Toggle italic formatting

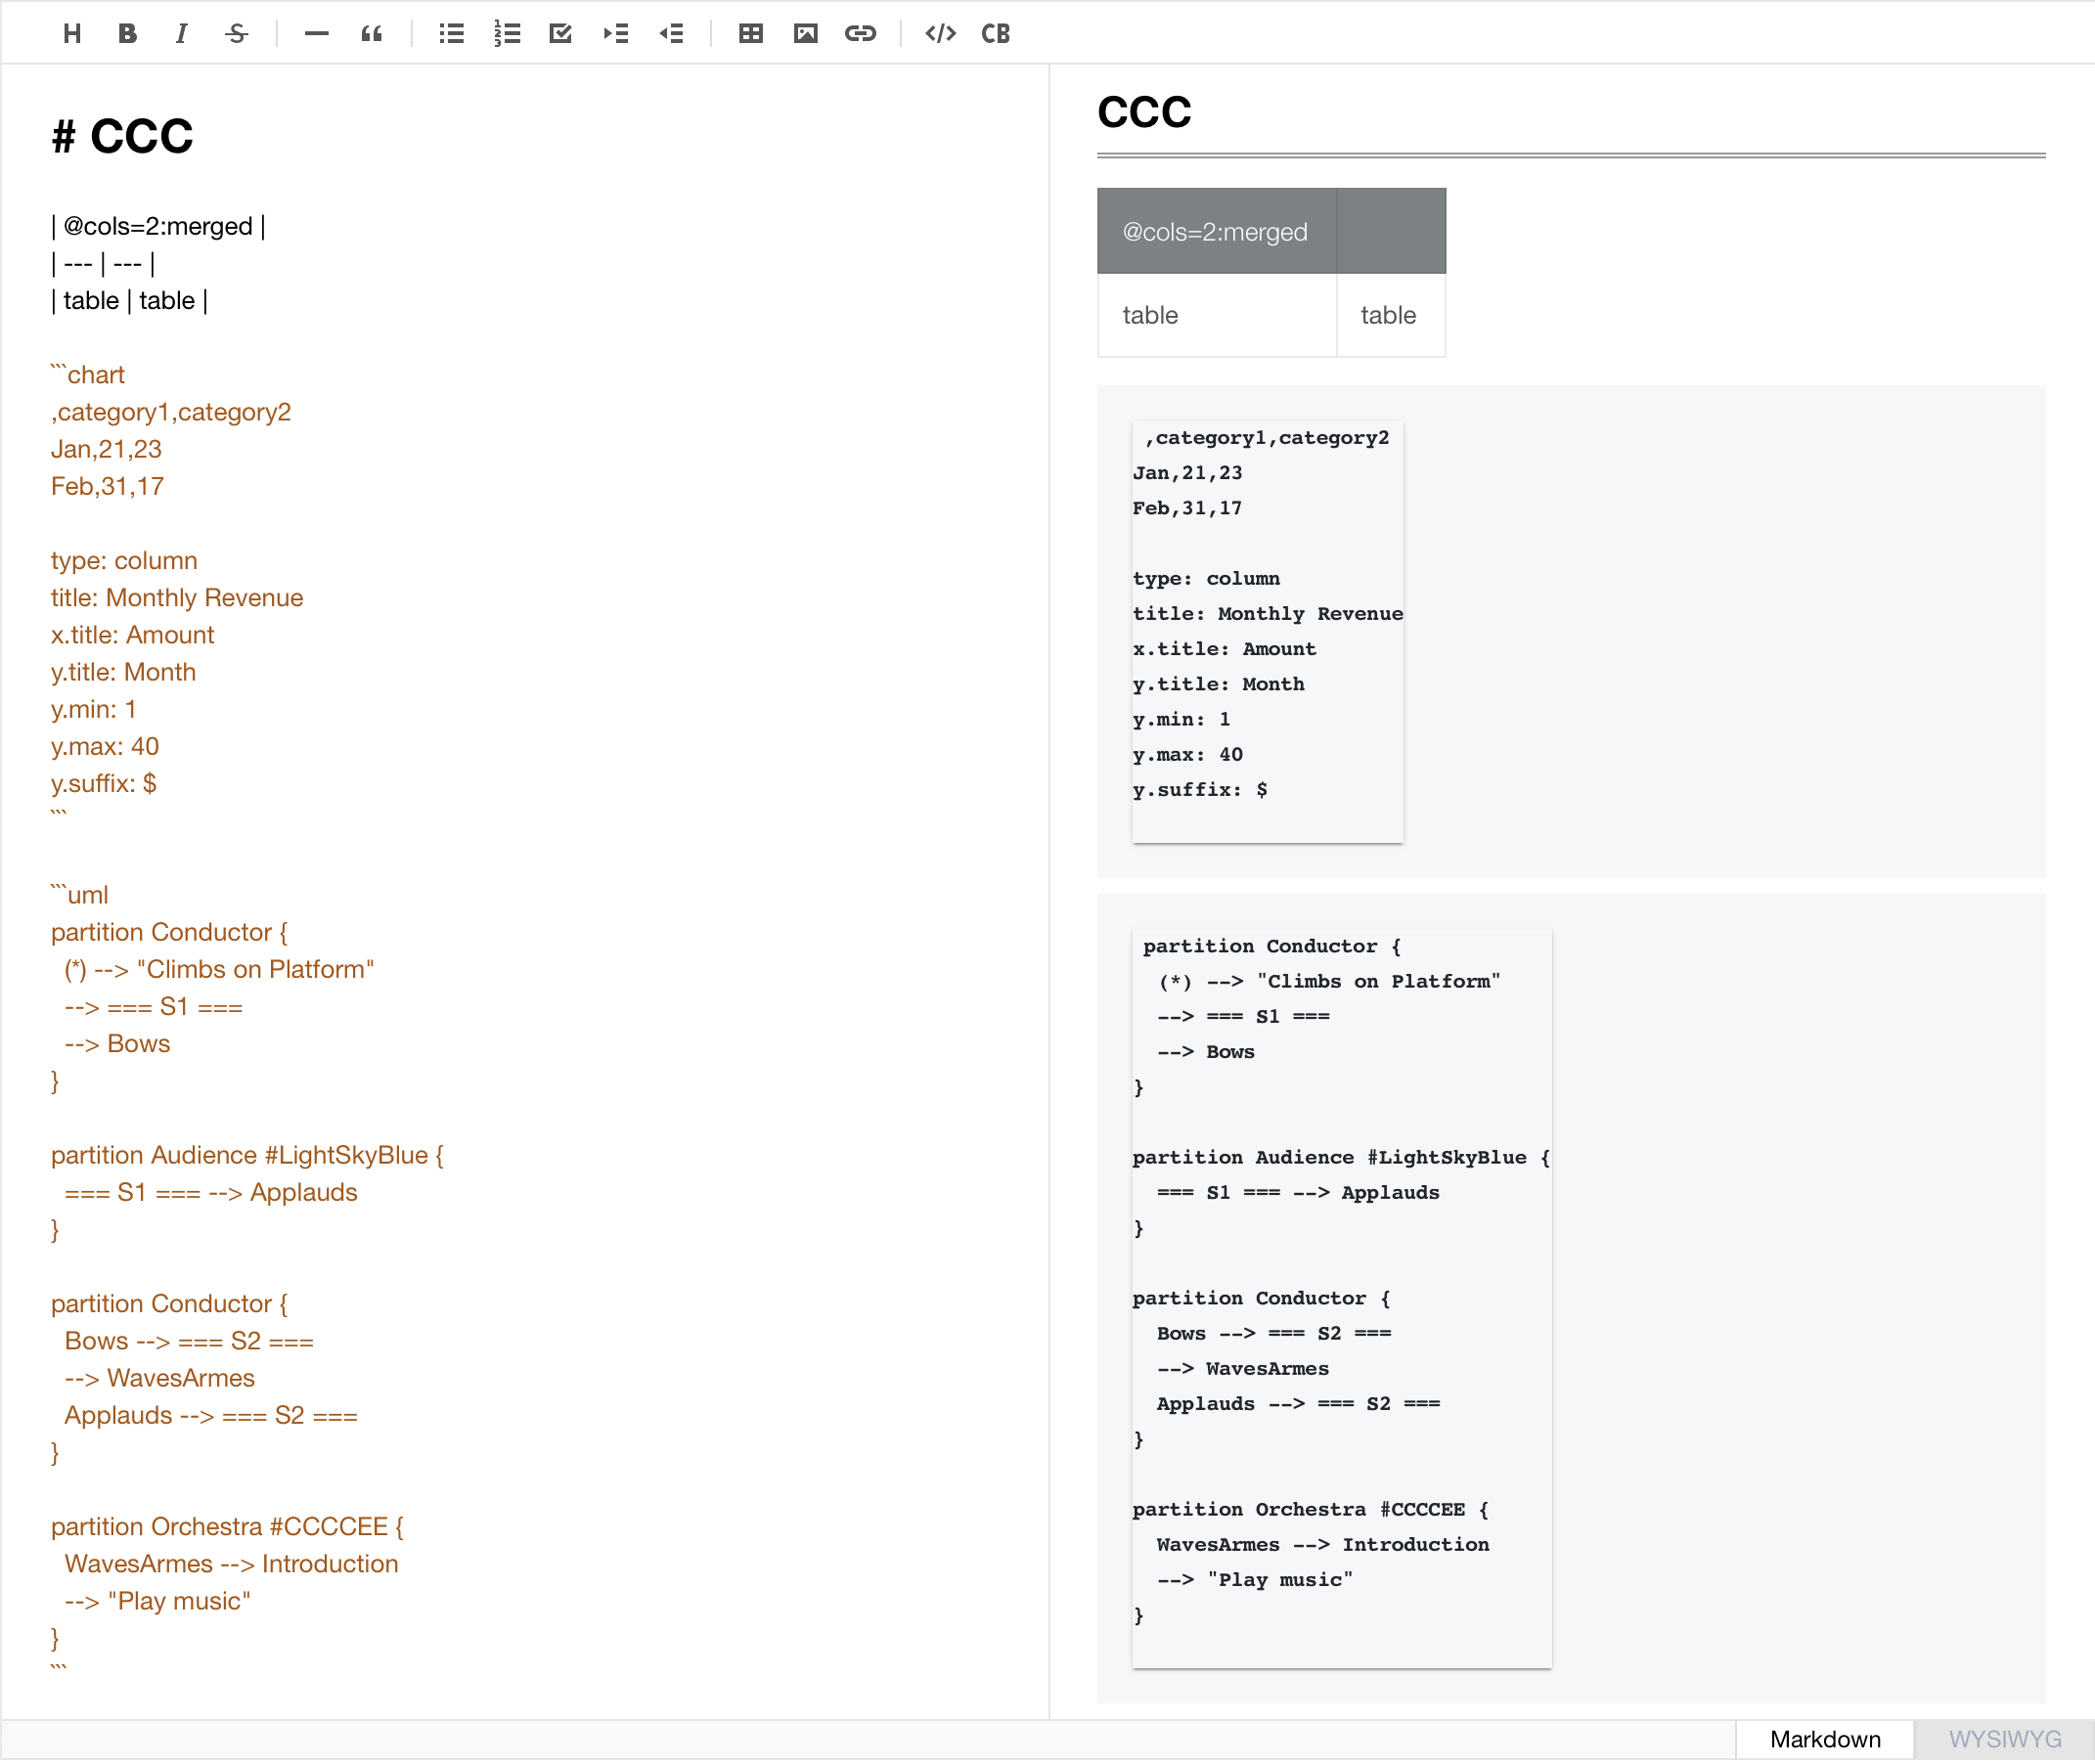pyautogui.click(x=181, y=33)
